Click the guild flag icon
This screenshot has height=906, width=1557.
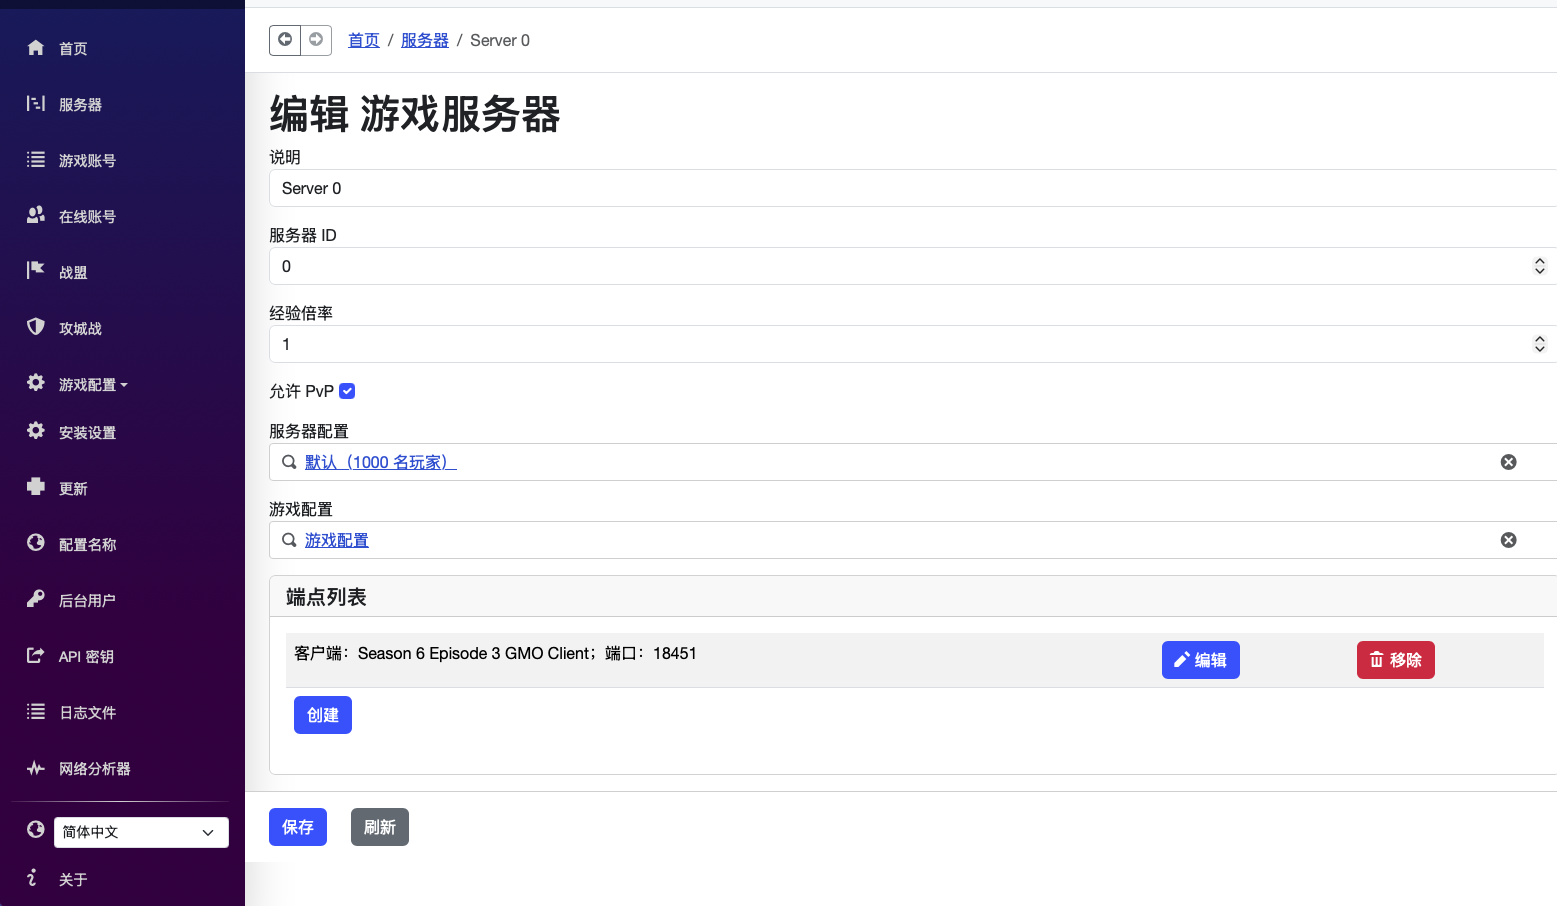(36, 270)
